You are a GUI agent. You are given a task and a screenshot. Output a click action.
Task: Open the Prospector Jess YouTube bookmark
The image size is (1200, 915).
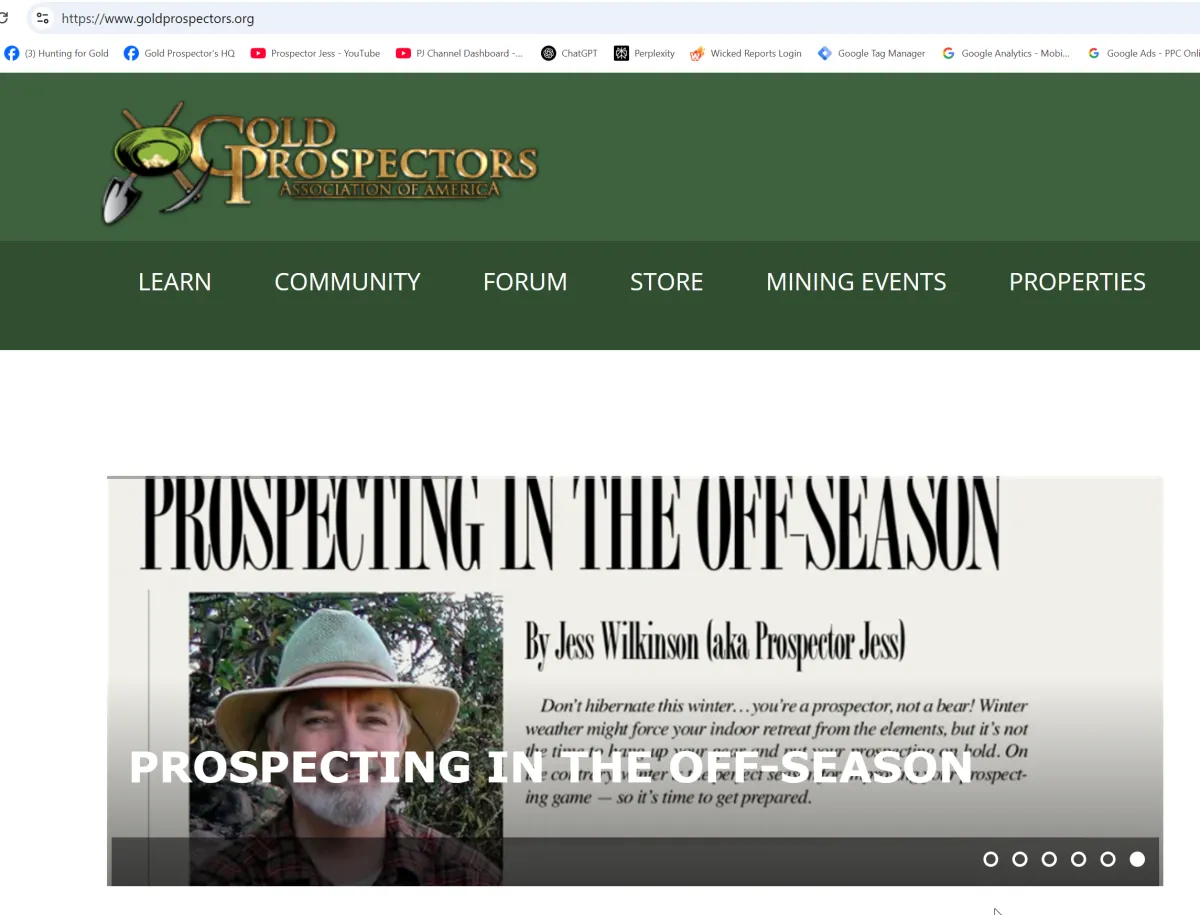(x=316, y=53)
